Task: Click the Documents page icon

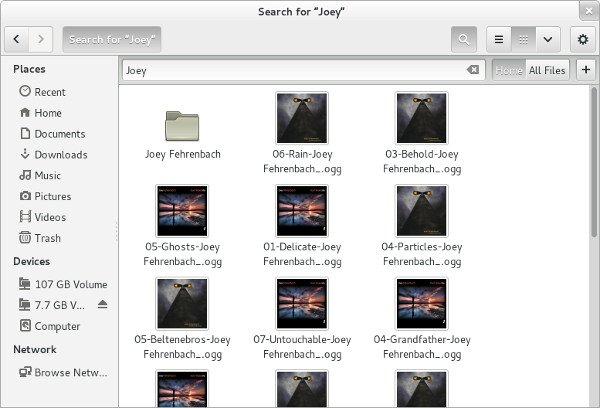Action: 25,133
